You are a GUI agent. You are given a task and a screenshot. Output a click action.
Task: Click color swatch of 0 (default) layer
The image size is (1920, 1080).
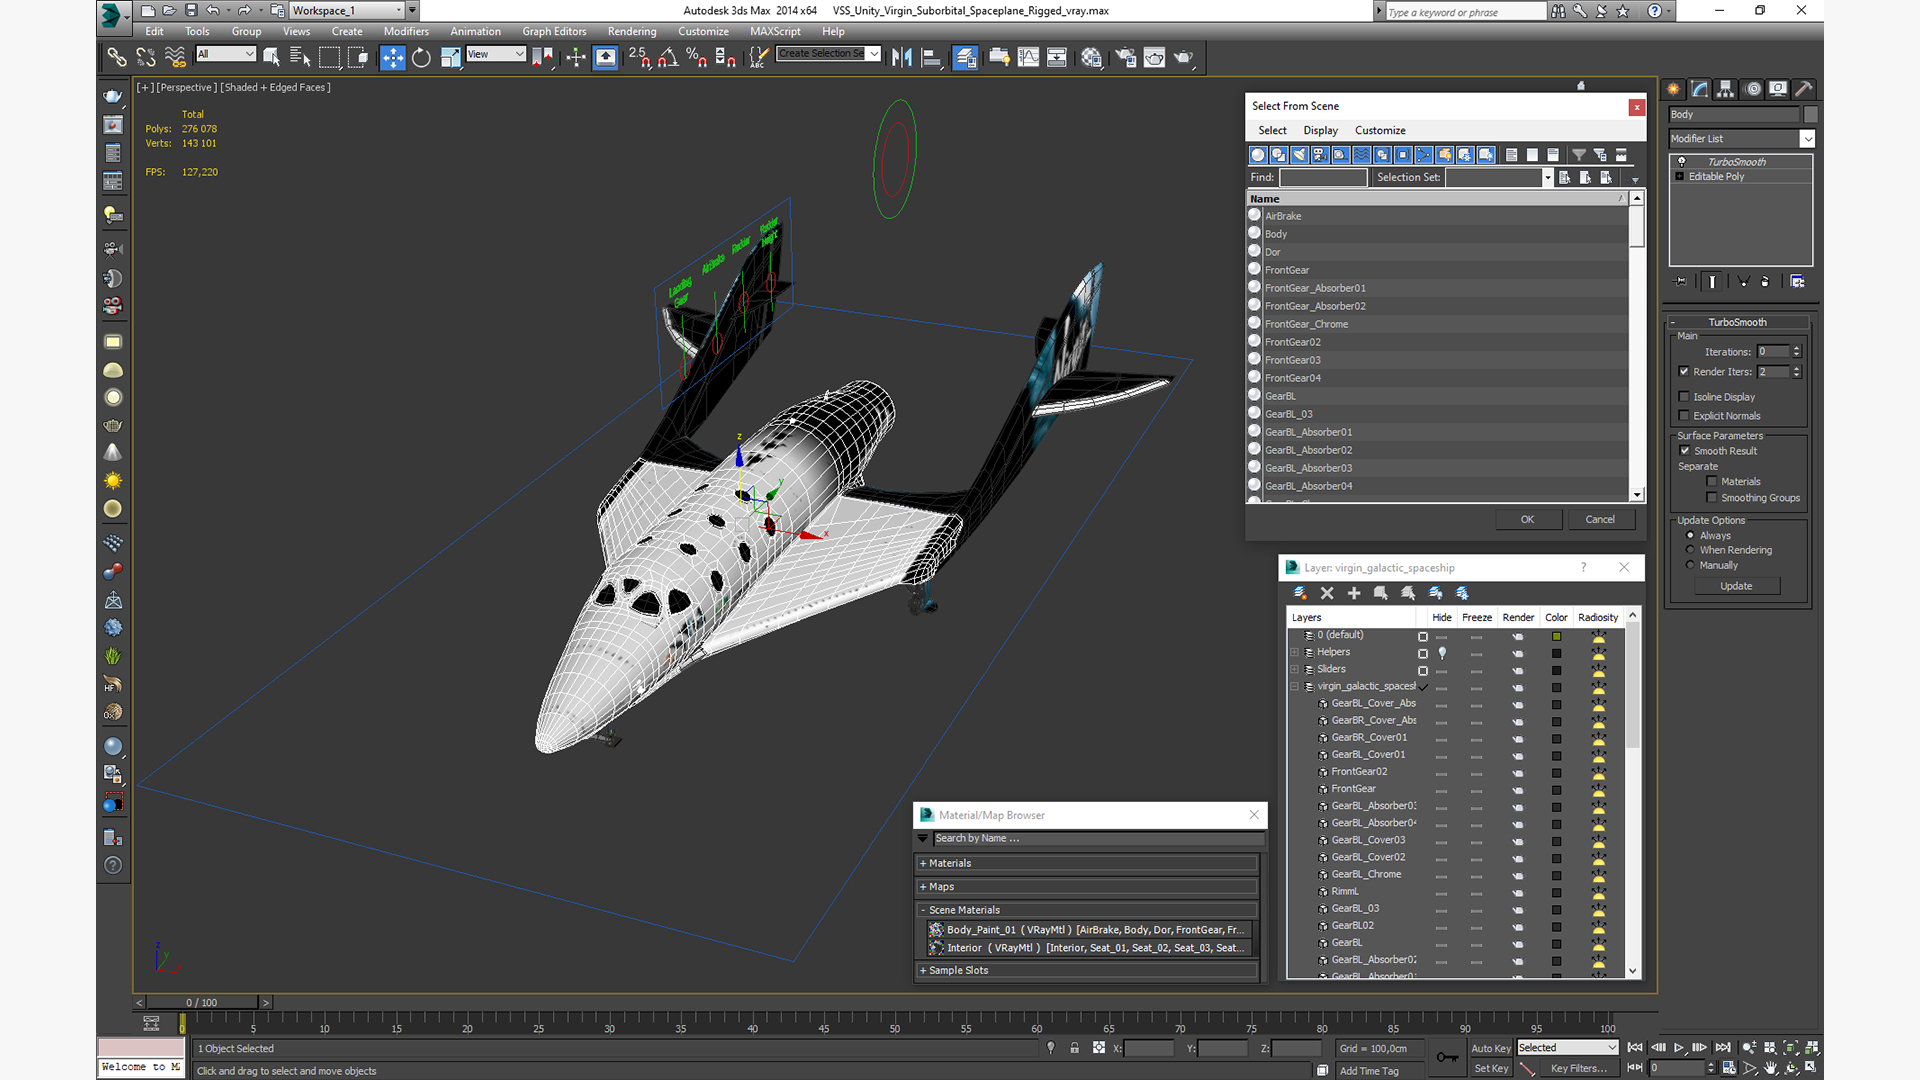[x=1556, y=636]
